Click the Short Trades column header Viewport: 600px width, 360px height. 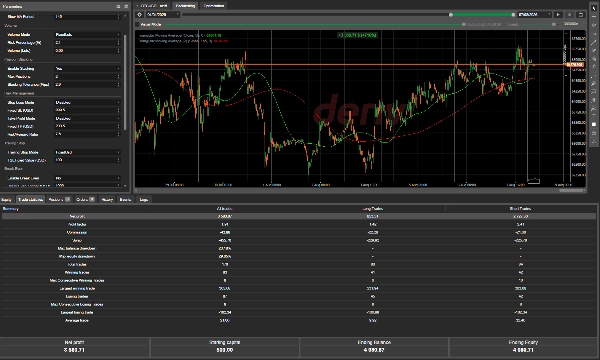tap(520, 209)
